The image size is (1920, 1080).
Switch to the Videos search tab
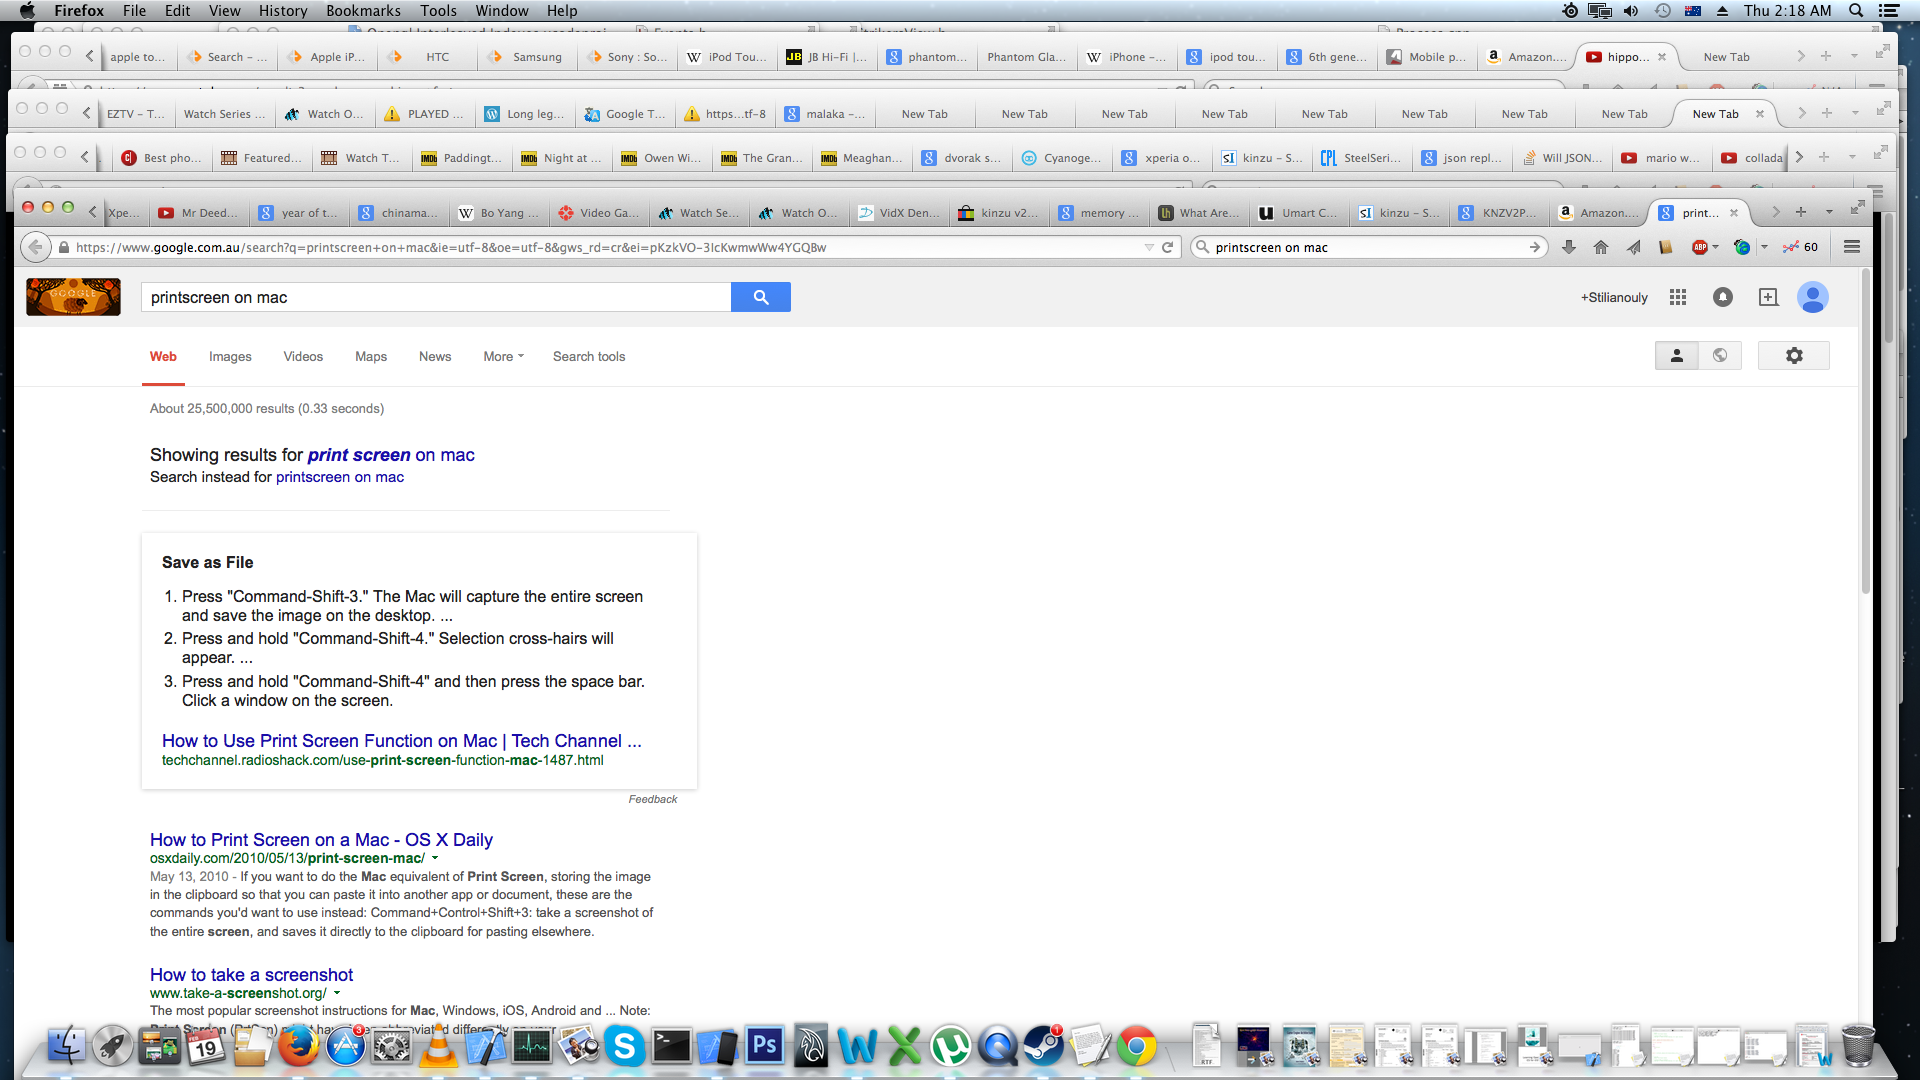[303, 356]
